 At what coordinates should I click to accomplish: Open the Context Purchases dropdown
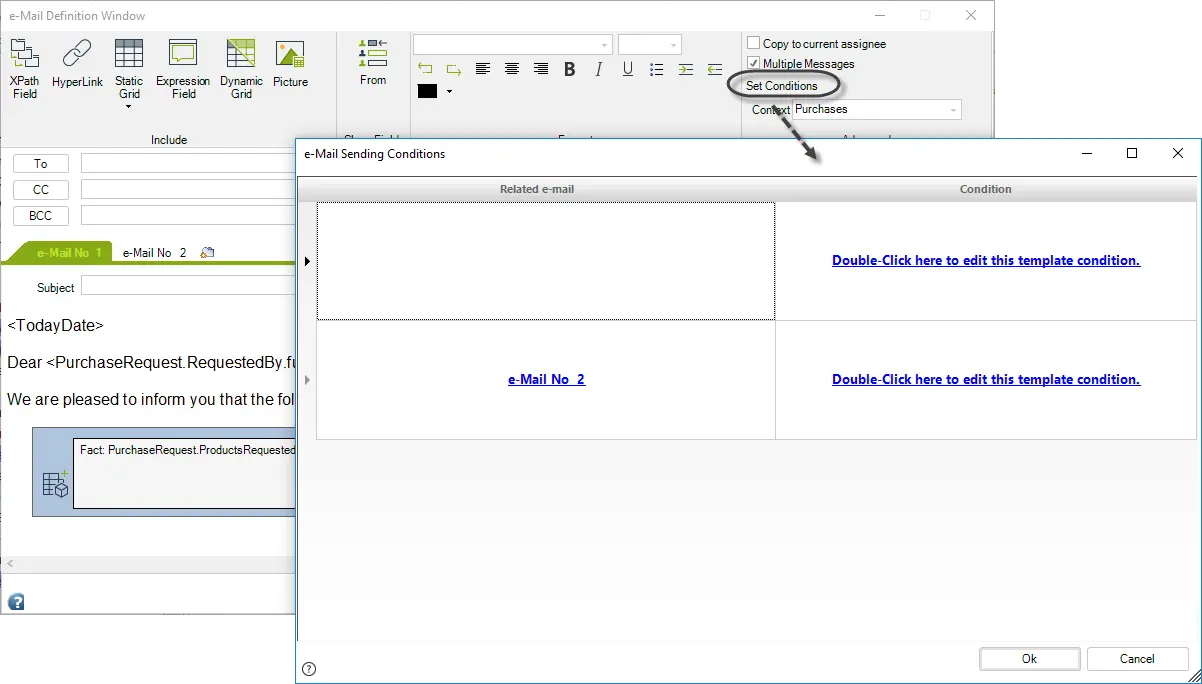(x=954, y=110)
